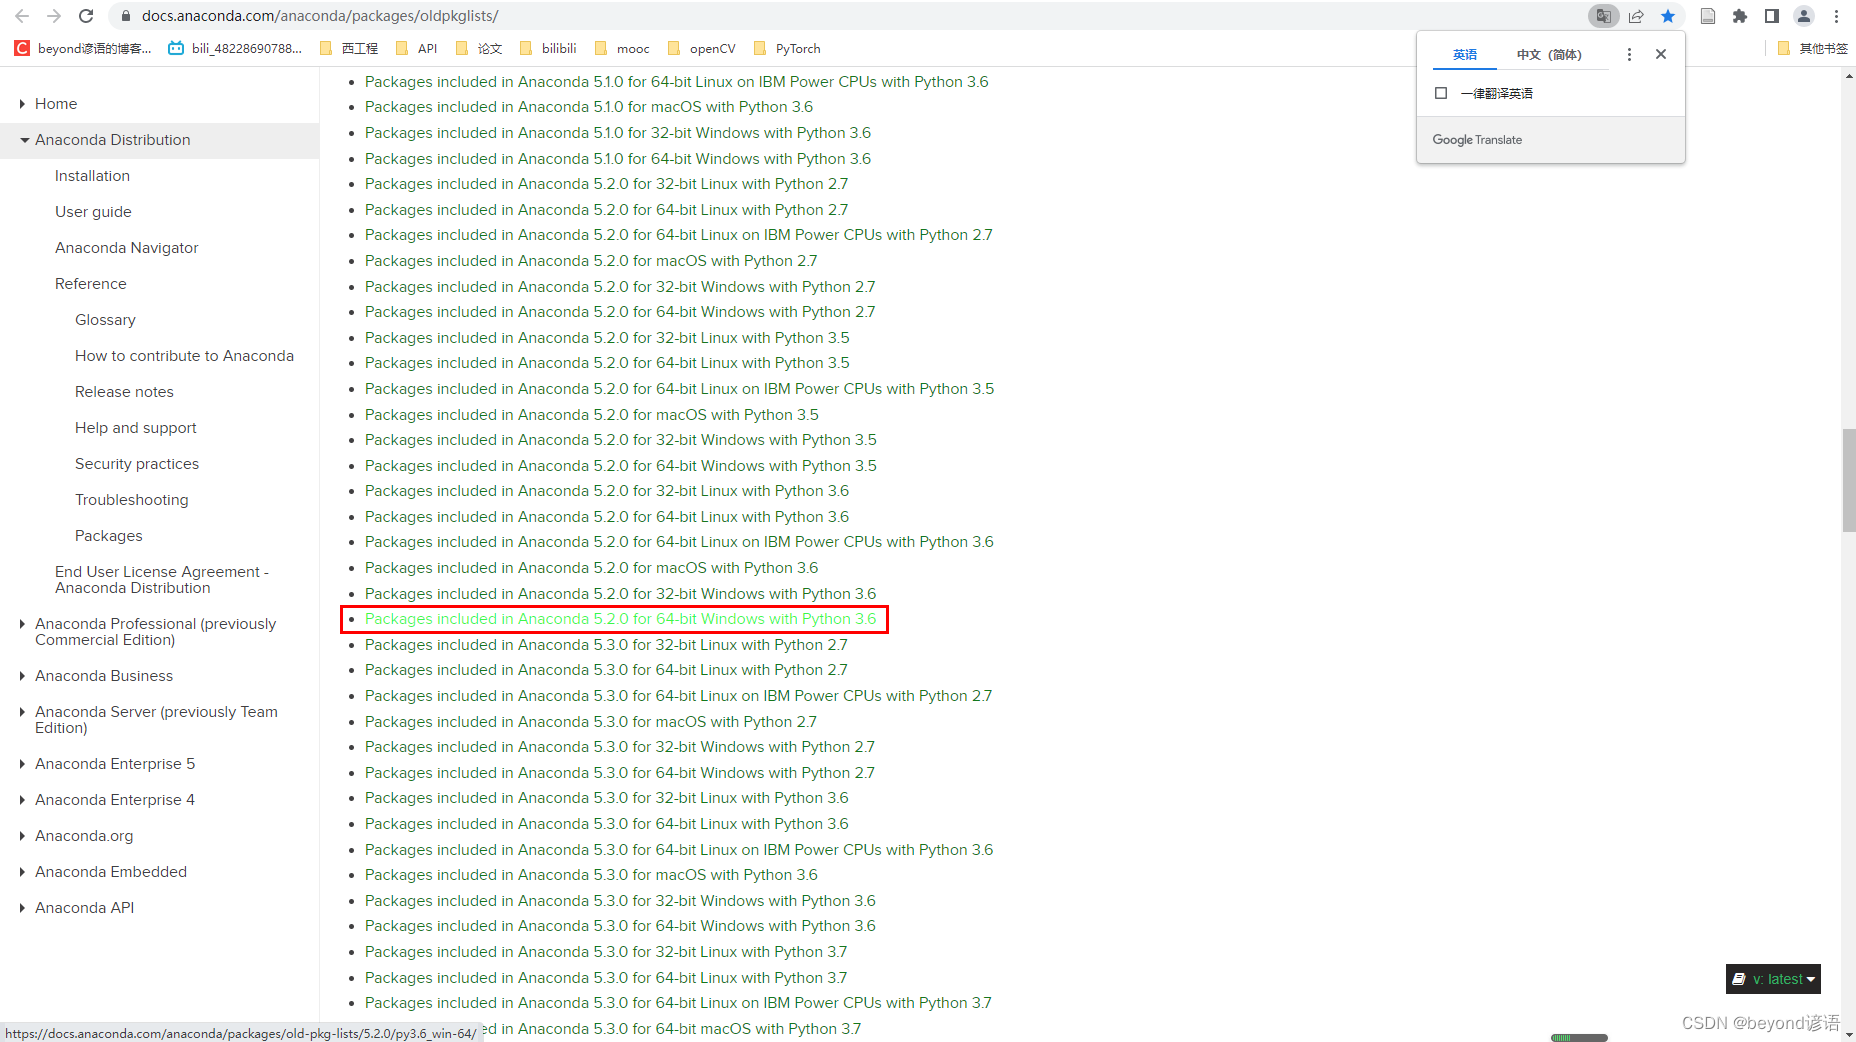Expand Anaconda.org sidebar section
This screenshot has width=1856, height=1042.
22,836
